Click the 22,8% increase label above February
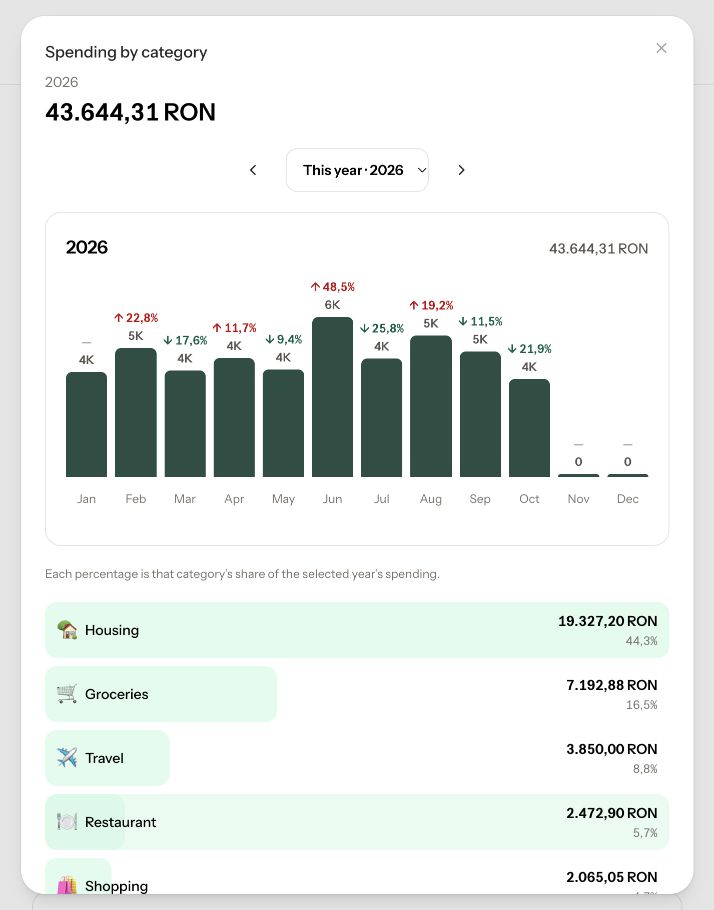The width and height of the screenshot is (714, 910). tap(136, 318)
